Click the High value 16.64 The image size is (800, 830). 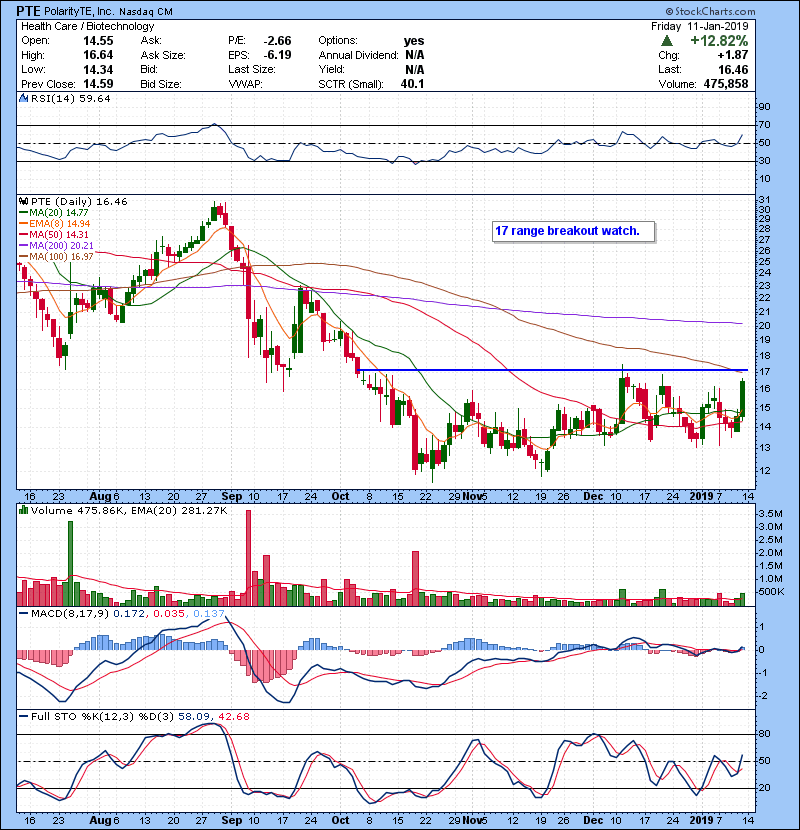click(x=98, y=55)
